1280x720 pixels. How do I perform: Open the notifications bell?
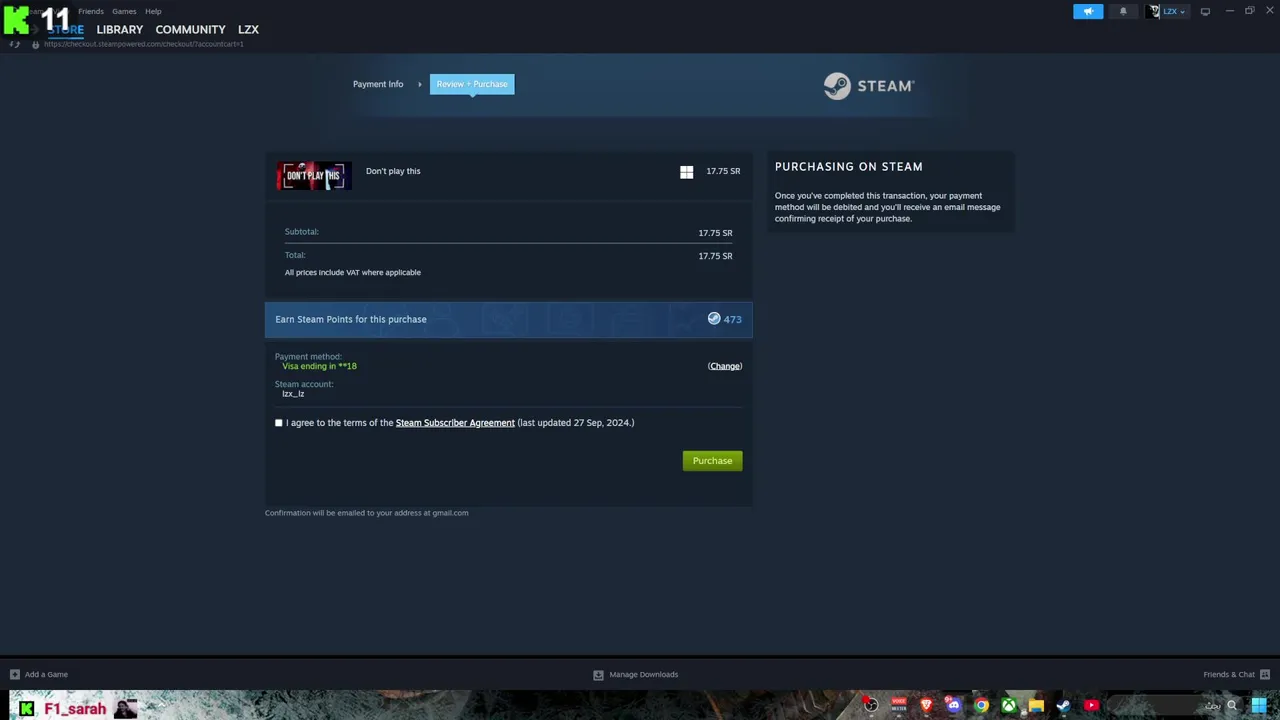[1123, 12]
